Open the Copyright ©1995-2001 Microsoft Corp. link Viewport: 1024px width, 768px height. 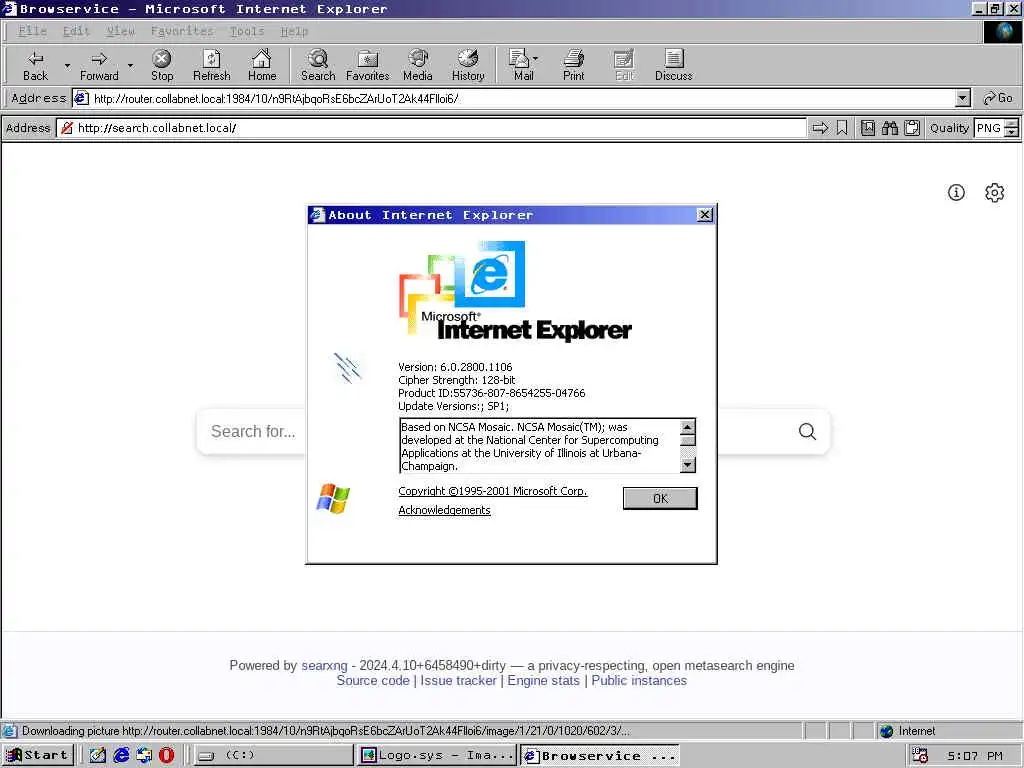493,491
